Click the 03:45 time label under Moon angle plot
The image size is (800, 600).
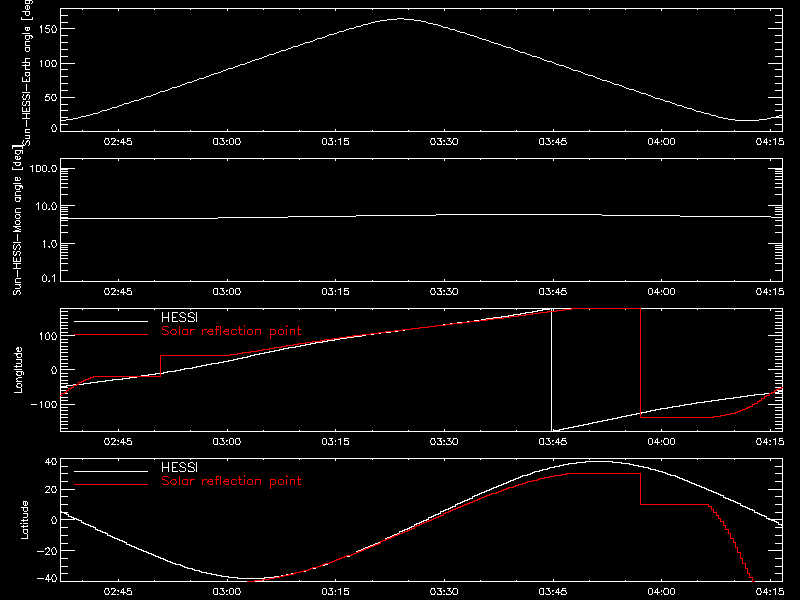[553, 292]
